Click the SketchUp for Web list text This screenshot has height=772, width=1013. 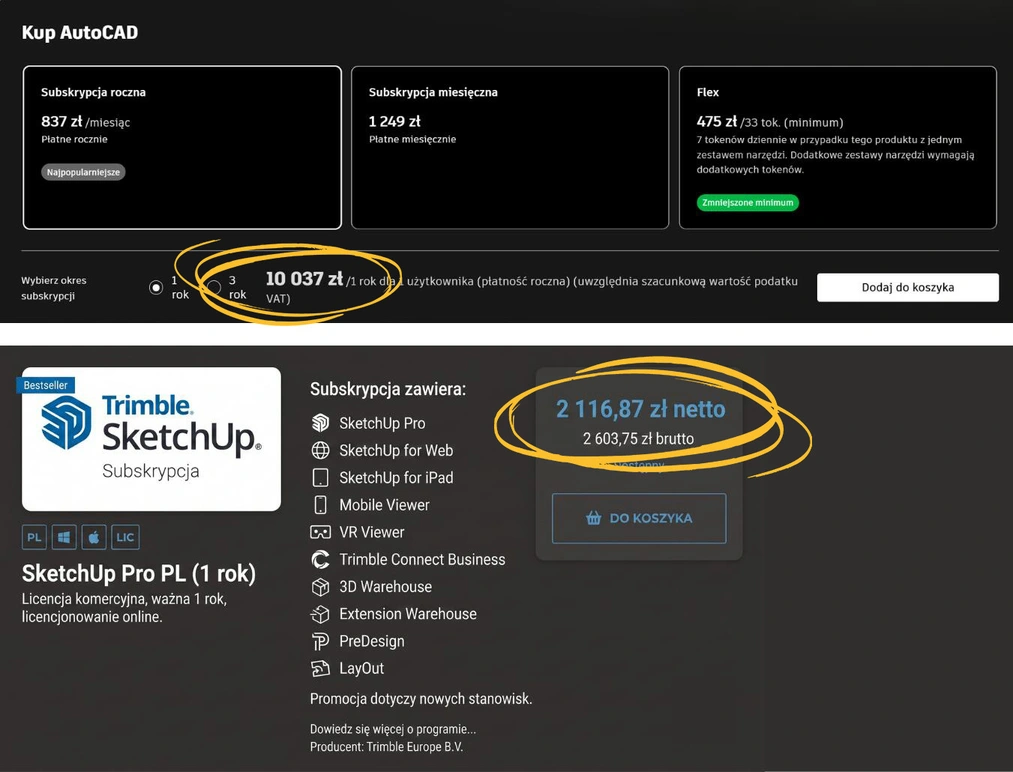point(396,450)
